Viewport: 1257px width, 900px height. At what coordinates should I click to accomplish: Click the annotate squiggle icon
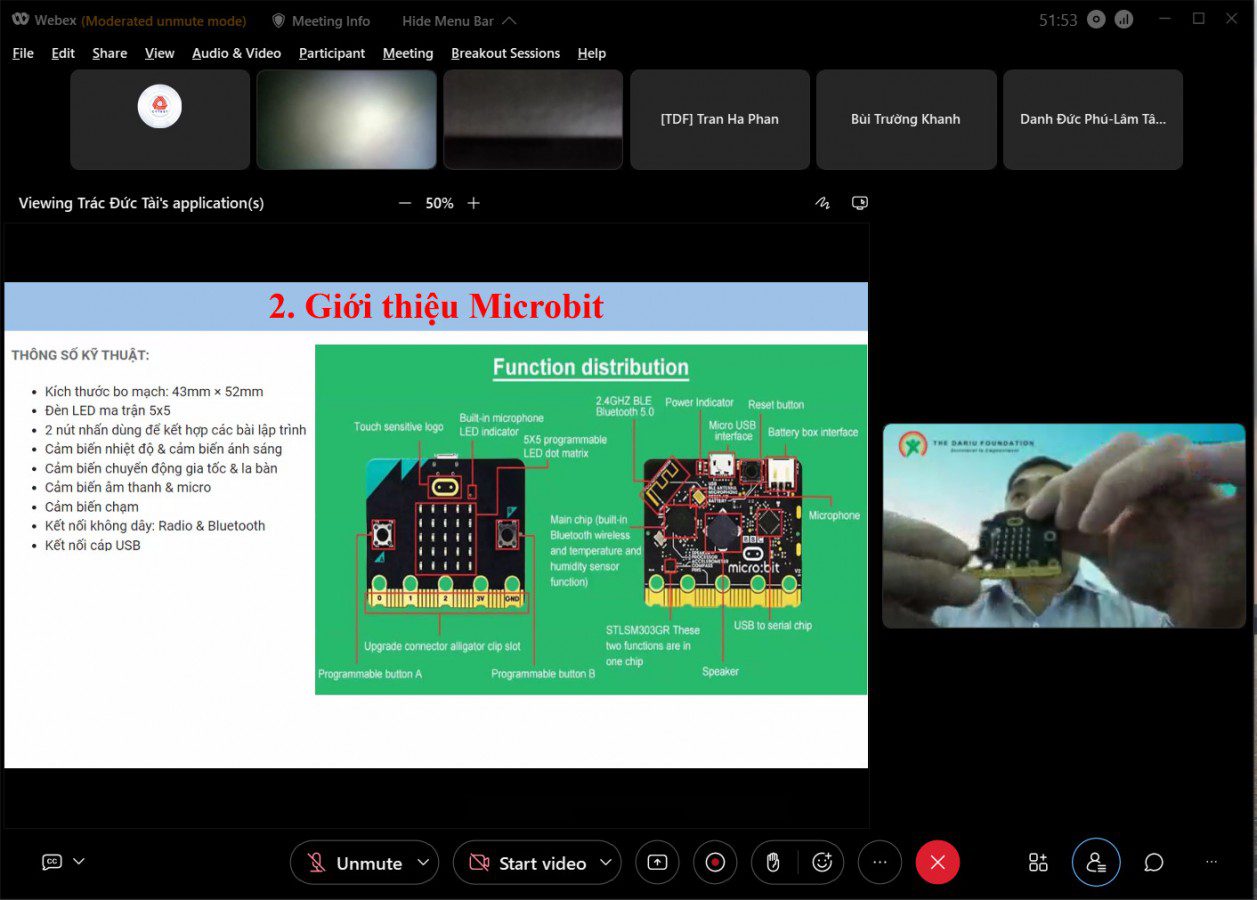[823, 203]
